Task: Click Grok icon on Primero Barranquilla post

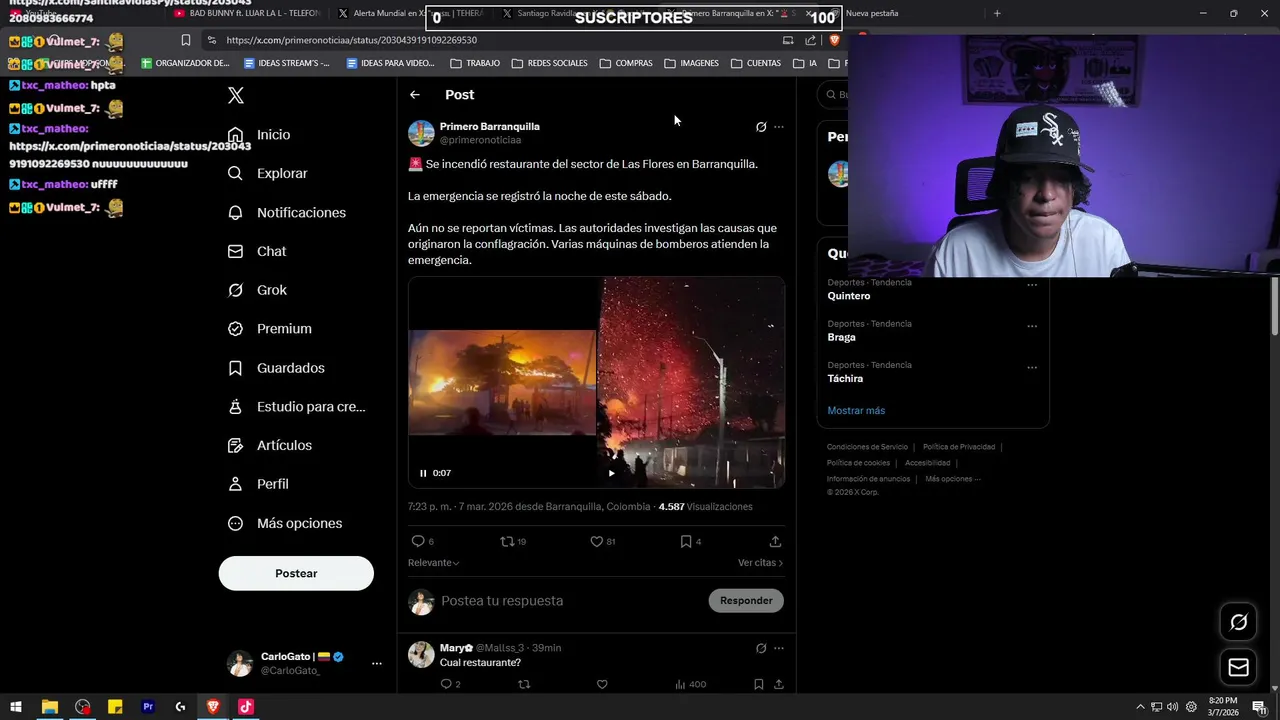Action: pyautogui.click(x=761, y=127)
